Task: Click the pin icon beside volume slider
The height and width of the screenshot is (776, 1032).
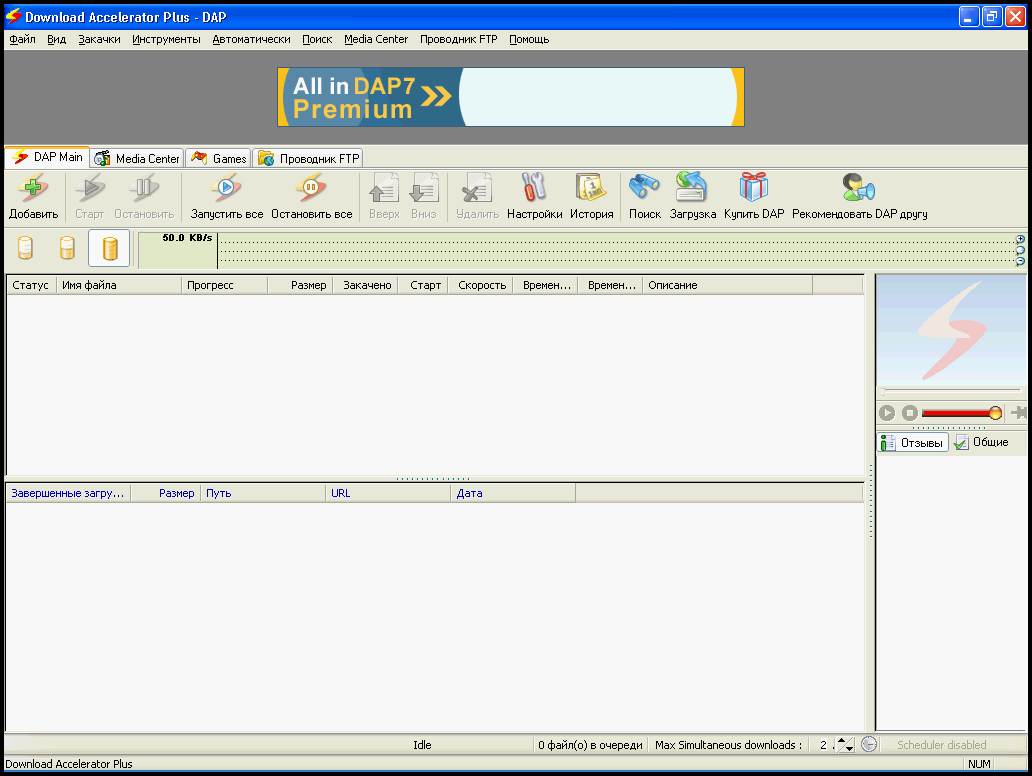Action: (x=1018, y=413)
